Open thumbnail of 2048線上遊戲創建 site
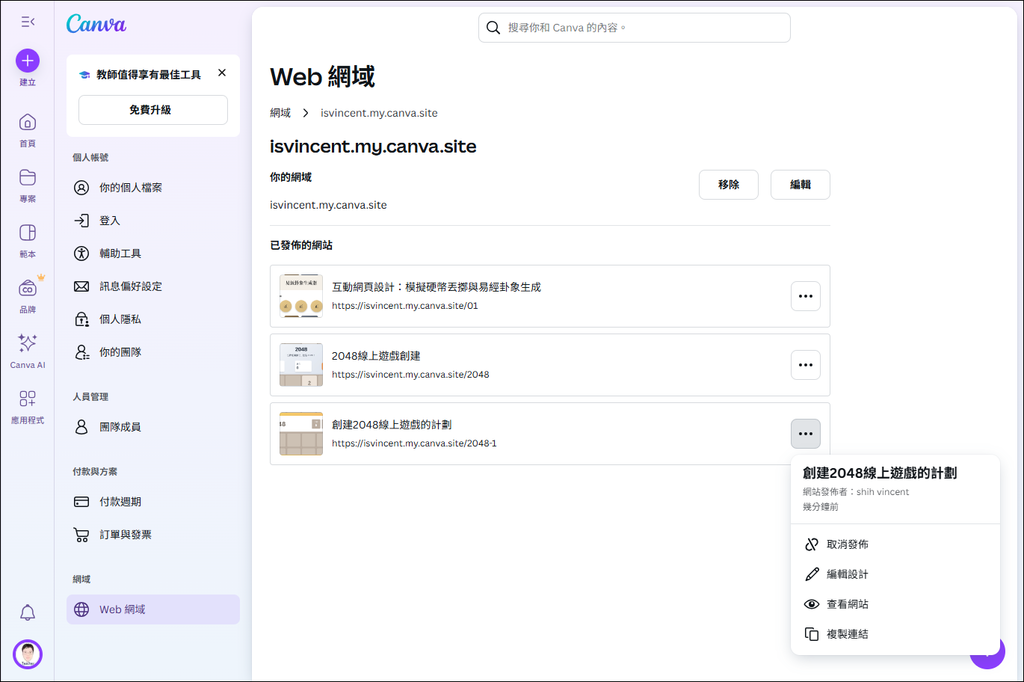Viewport: 1024px width, 682px height. coord(301,365)
